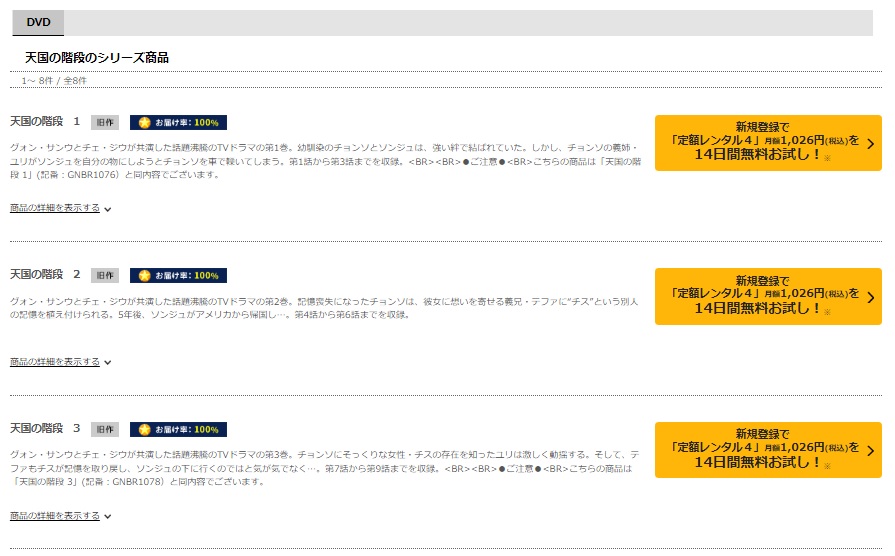Expand 商品の詳細を表示する for 天国の階段 2
Image resolution: width=895 pixels, height=556 pixels.
(61, 362)
